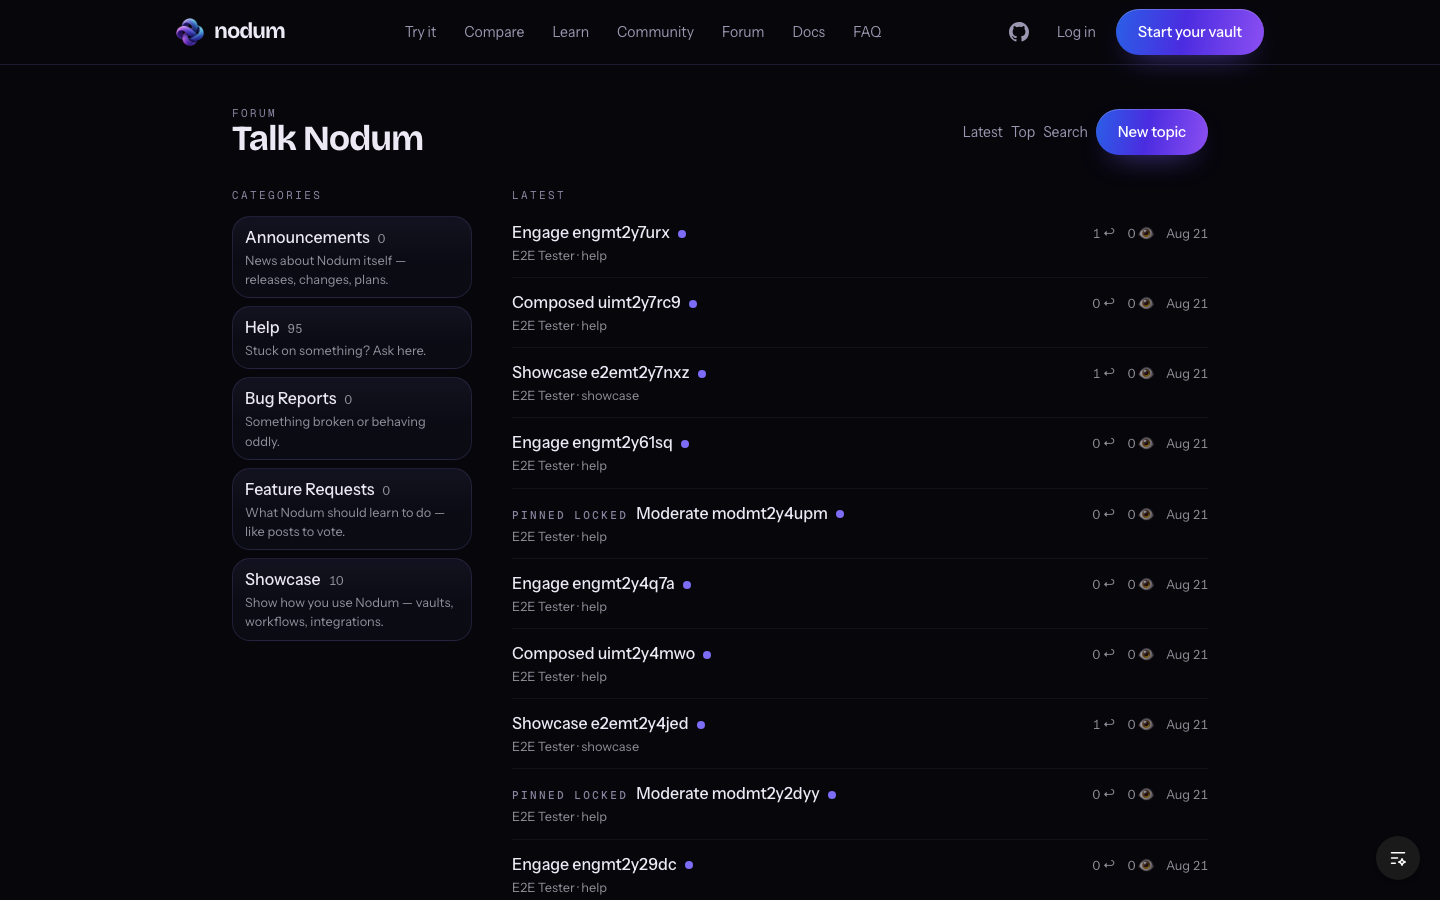This screenshot has height=900, width=1440.
Task: Open the Showcase category card
Action: tap(352, 599)
